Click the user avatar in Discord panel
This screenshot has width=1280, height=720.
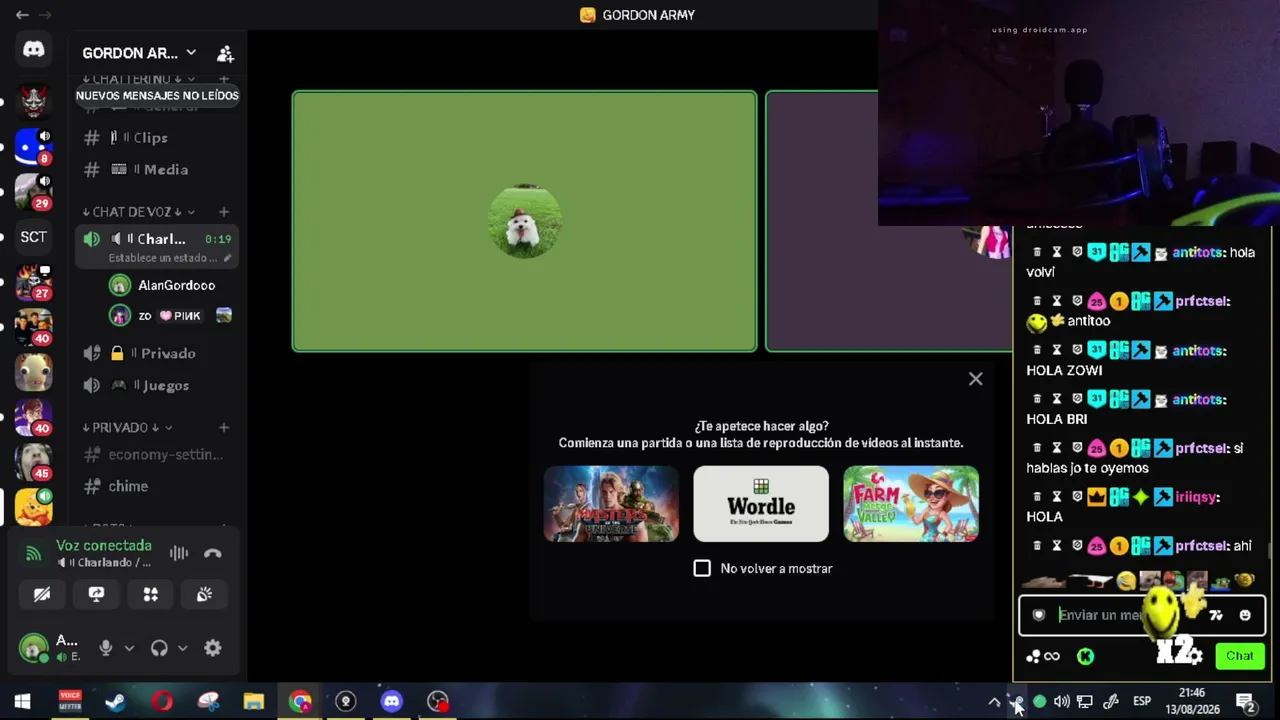point(34,648)
